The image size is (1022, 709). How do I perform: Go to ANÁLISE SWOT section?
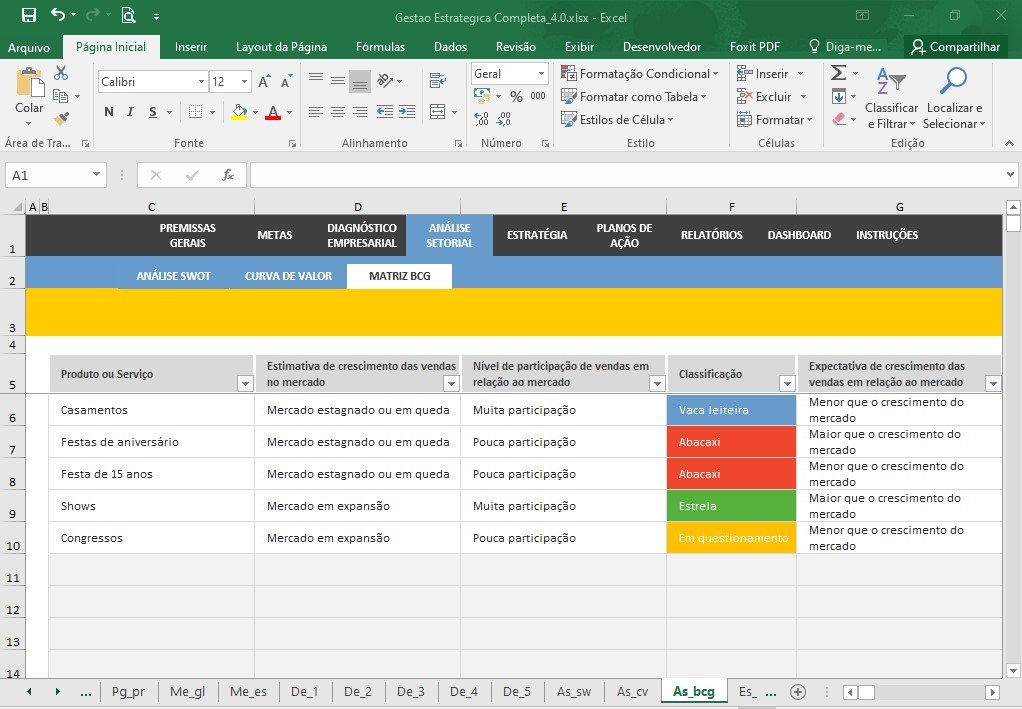[173, 276]
